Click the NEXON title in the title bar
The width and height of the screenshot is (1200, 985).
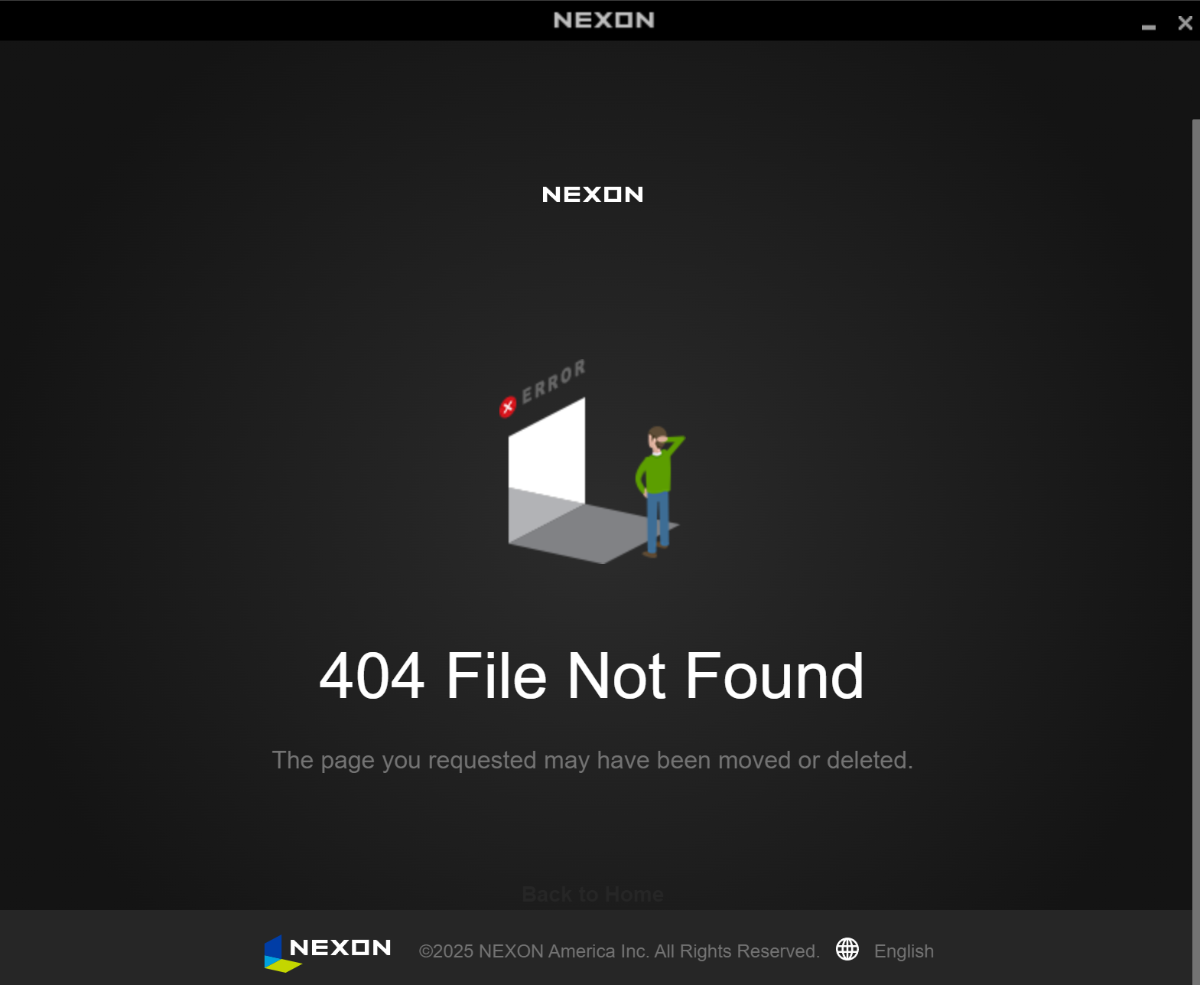604,19
